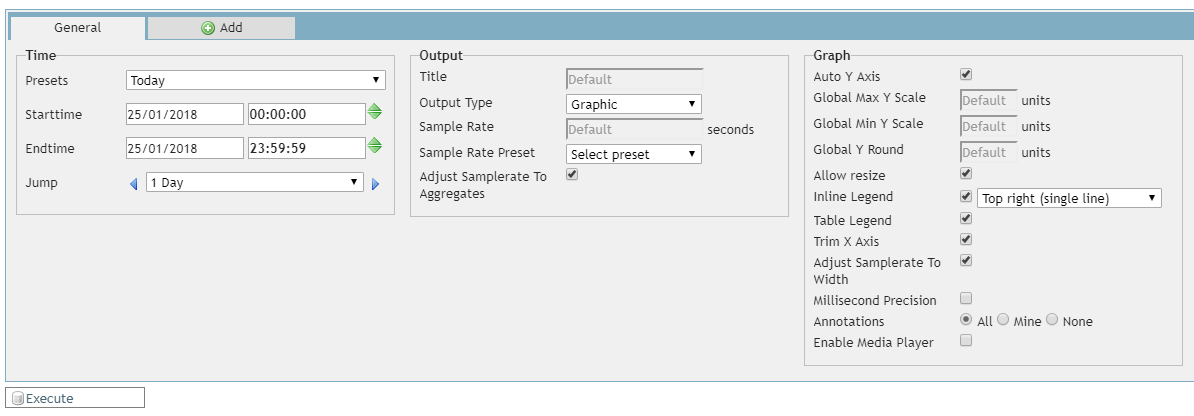The image size is (1194, 416).
Task: Click the left blue Jump back arrow
Action: coord(134,183)
